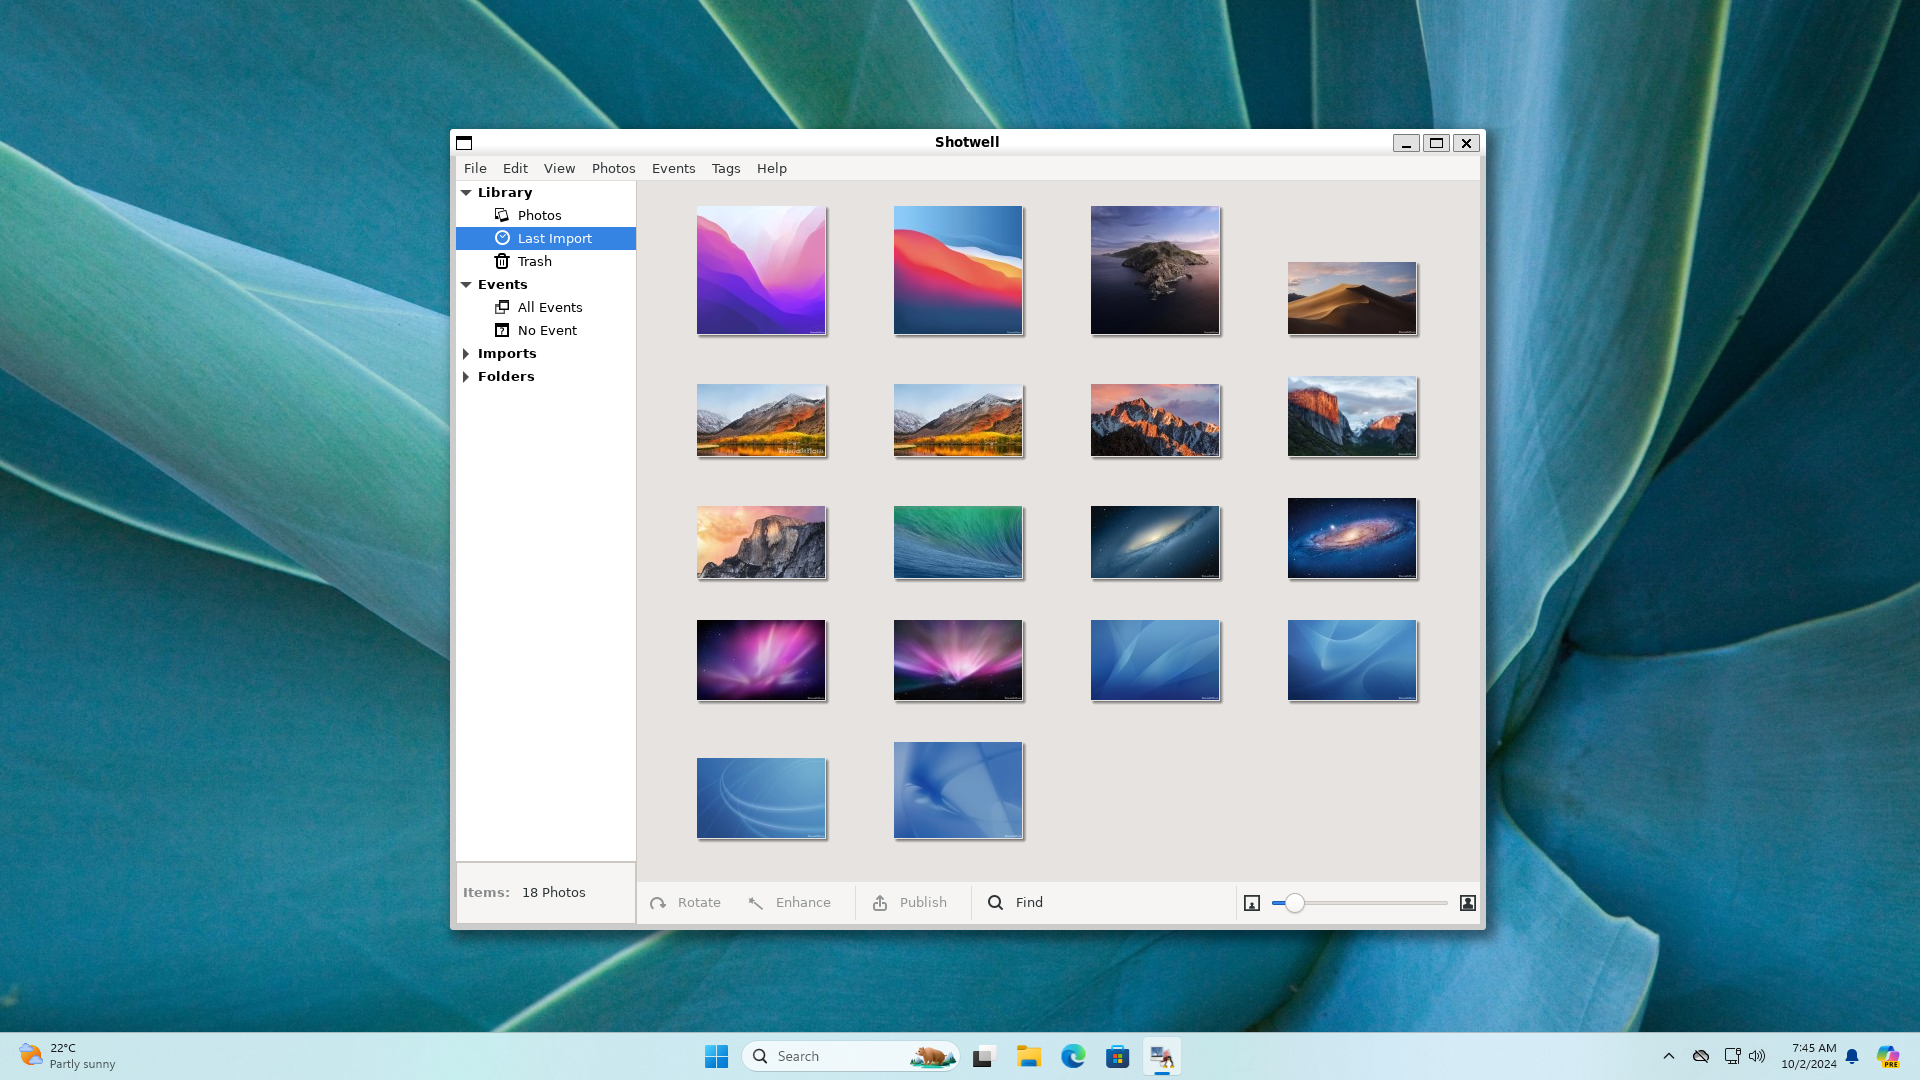Select the El Capitan cliff thumbnail
The width and height of the screenshot is (1920, 1080).
point(1352,416)
